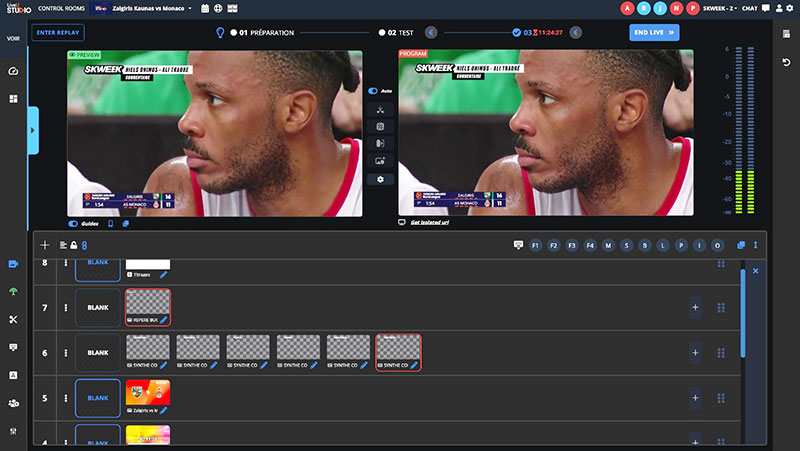The image size is (800, 451).
Task: Click the ENTER REPLAY button
Action: tap(58, 32)
